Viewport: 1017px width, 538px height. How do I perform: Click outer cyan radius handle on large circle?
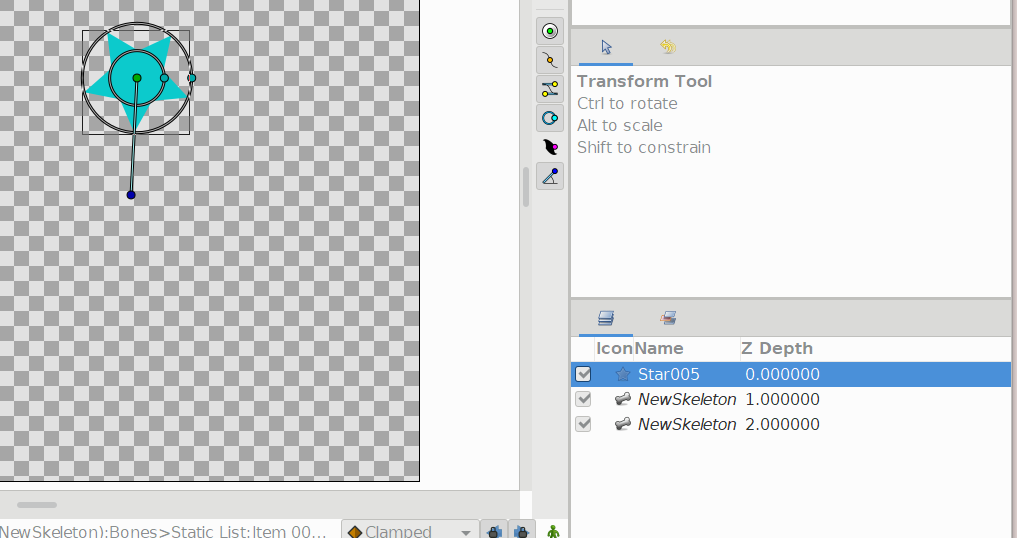coord(192,78)
